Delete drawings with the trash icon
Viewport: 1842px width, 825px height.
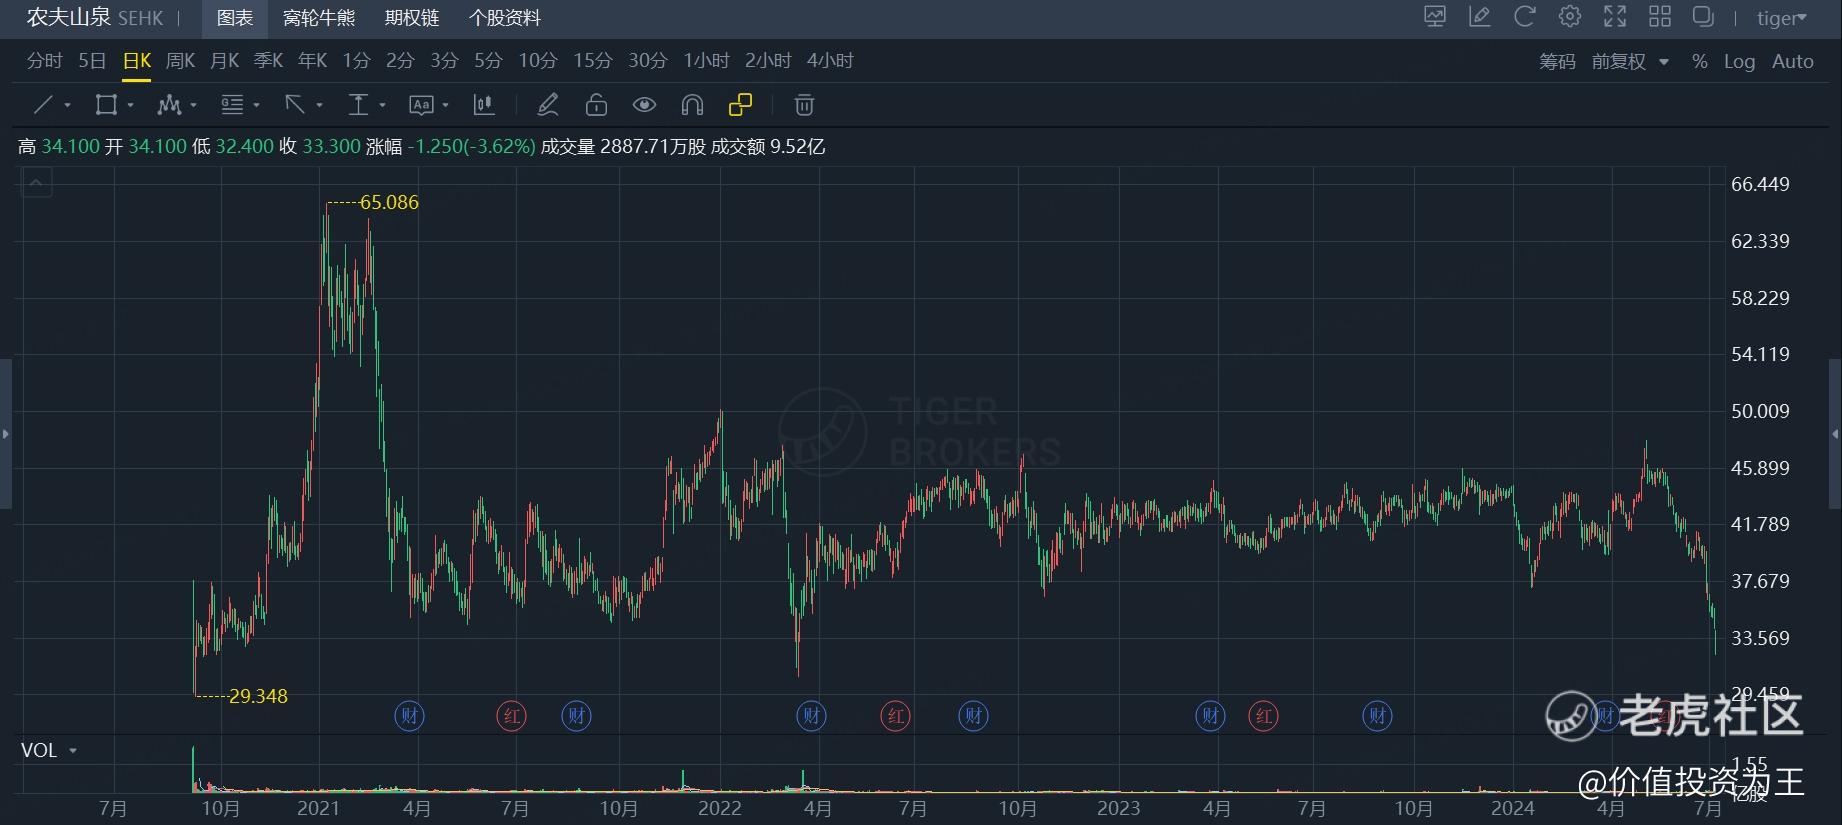804,105
